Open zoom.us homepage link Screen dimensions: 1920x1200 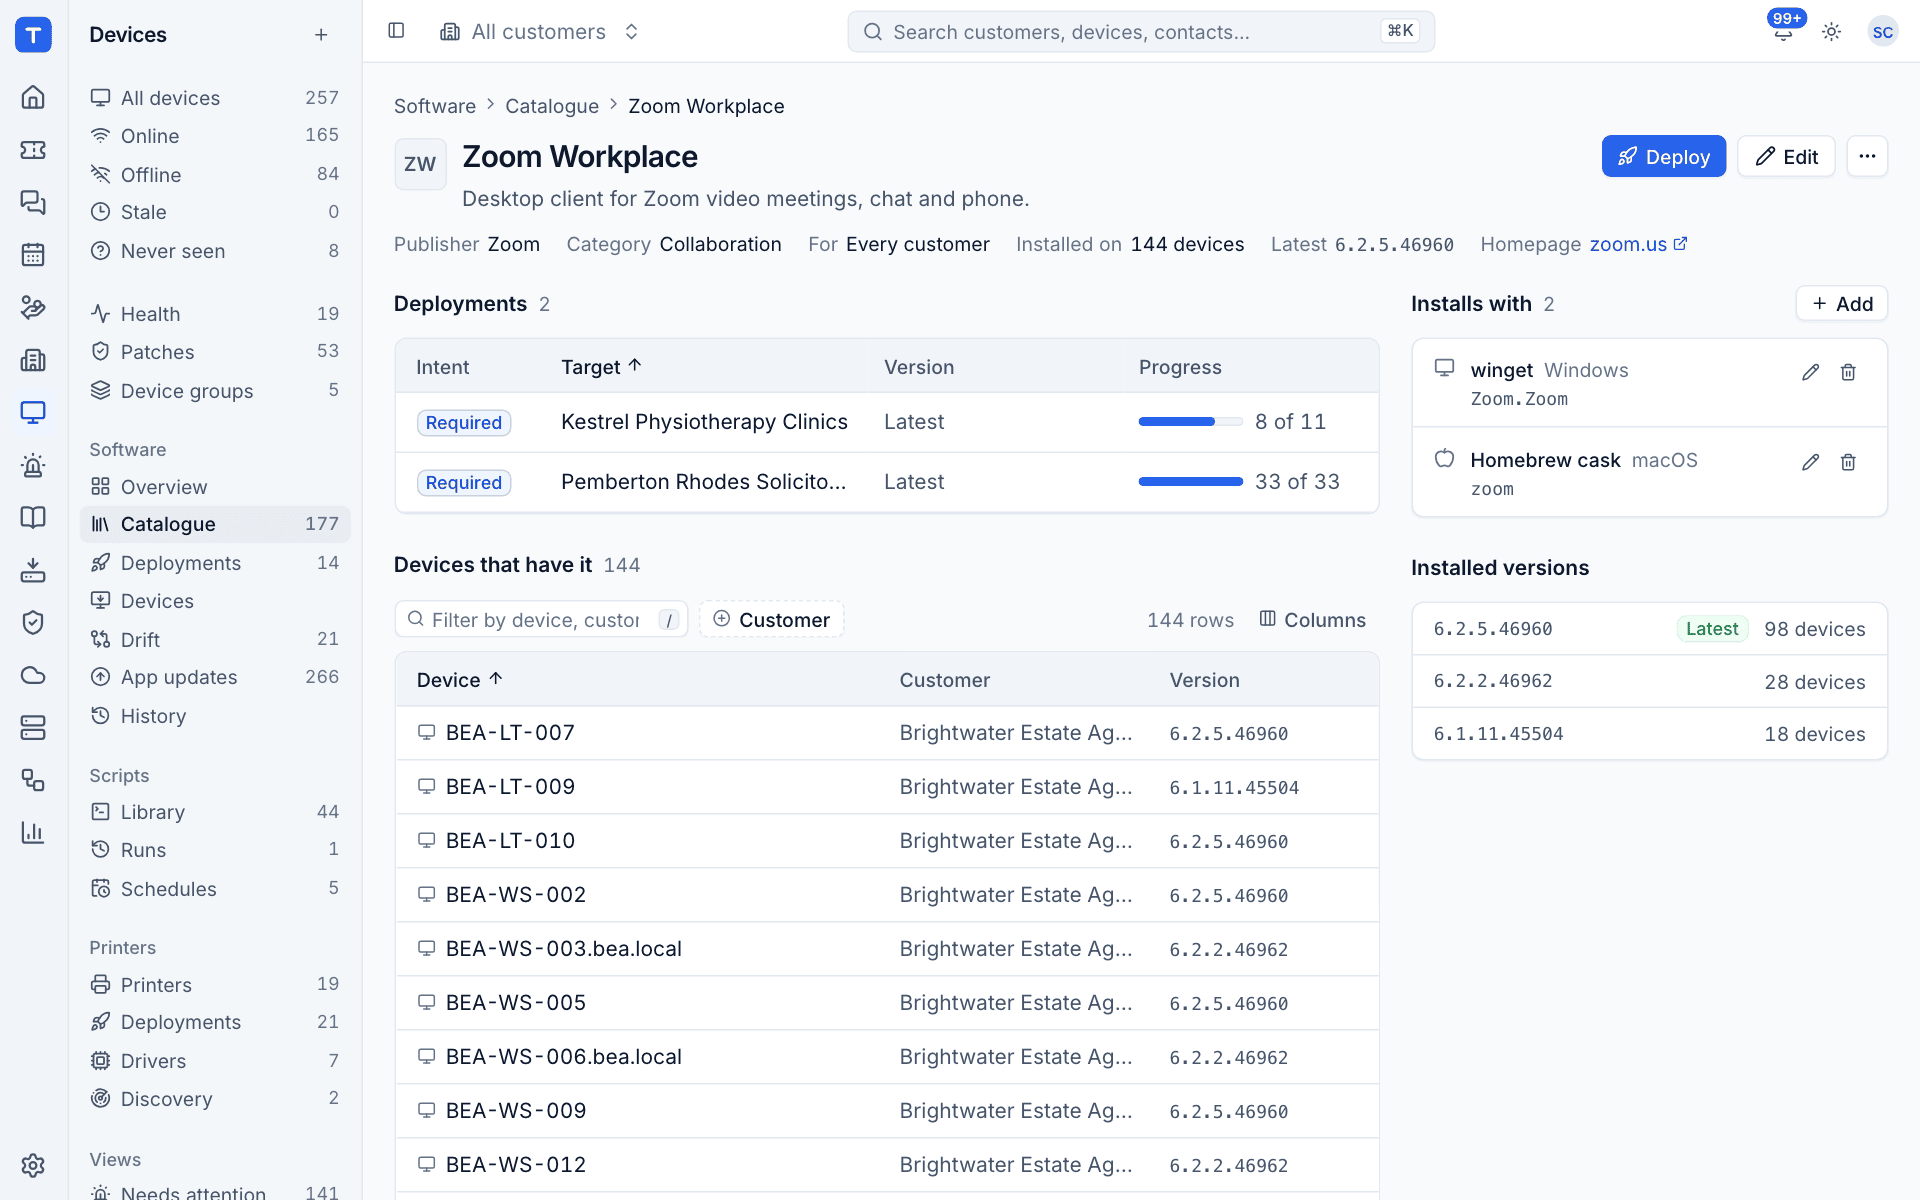[x=1638, y=244]
